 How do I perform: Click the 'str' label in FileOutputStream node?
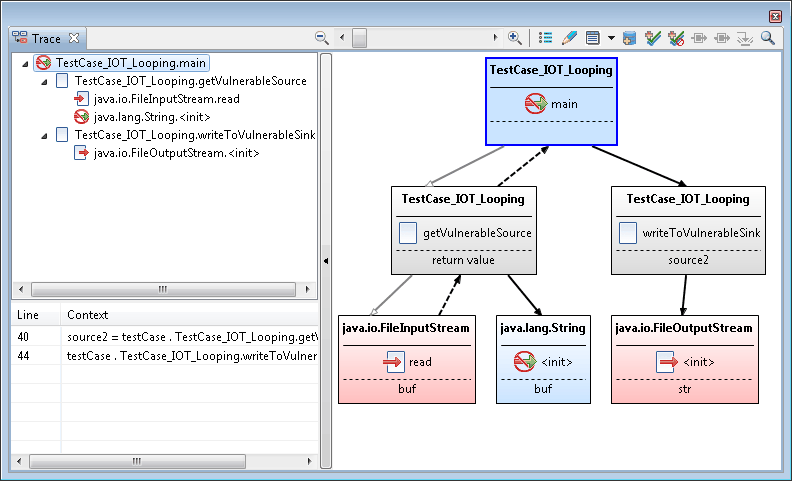point(685,389)
